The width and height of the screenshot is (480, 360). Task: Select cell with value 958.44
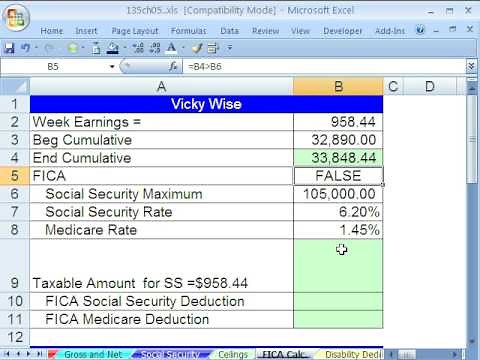tap(338, 122)
